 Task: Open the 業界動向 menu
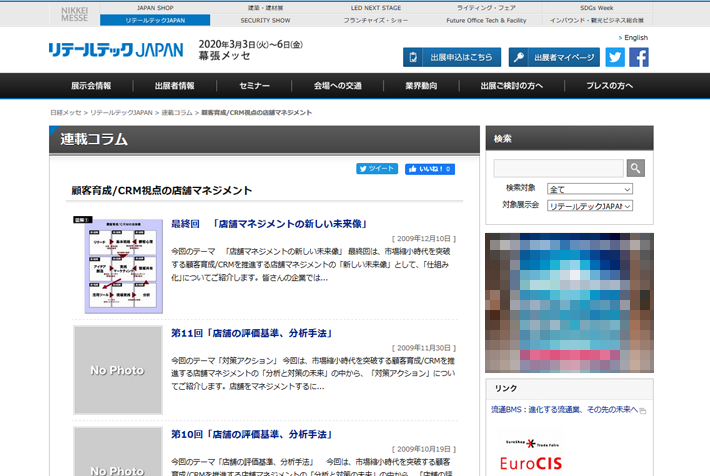click(421, 86)
